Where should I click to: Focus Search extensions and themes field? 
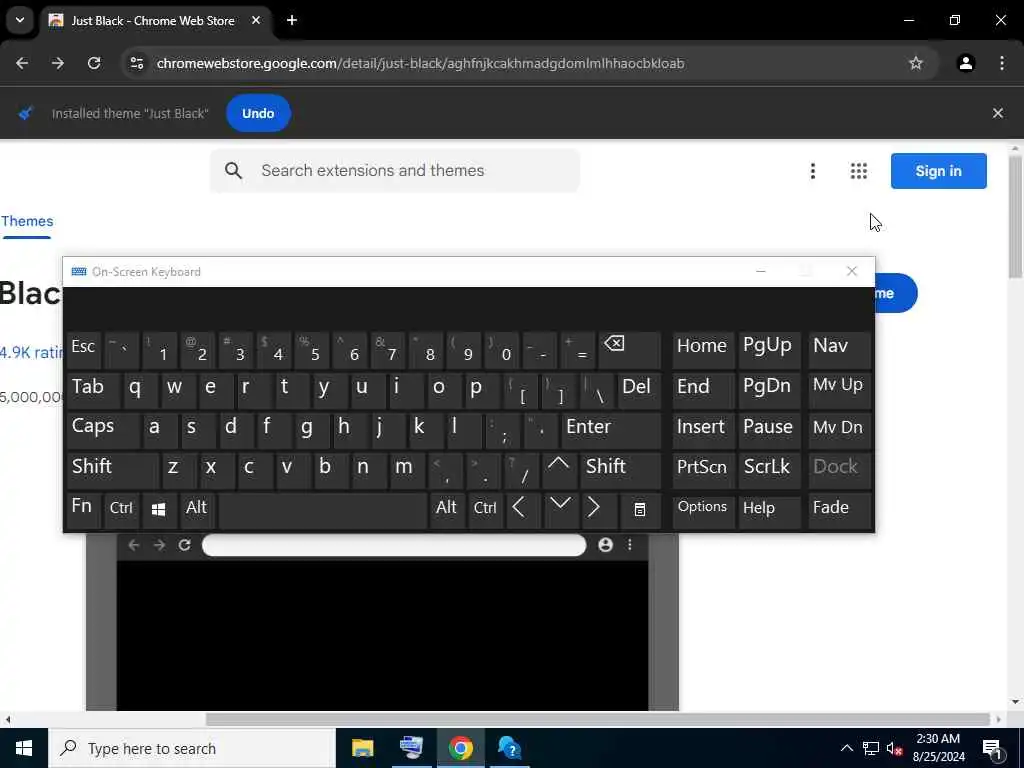(394, 171)
